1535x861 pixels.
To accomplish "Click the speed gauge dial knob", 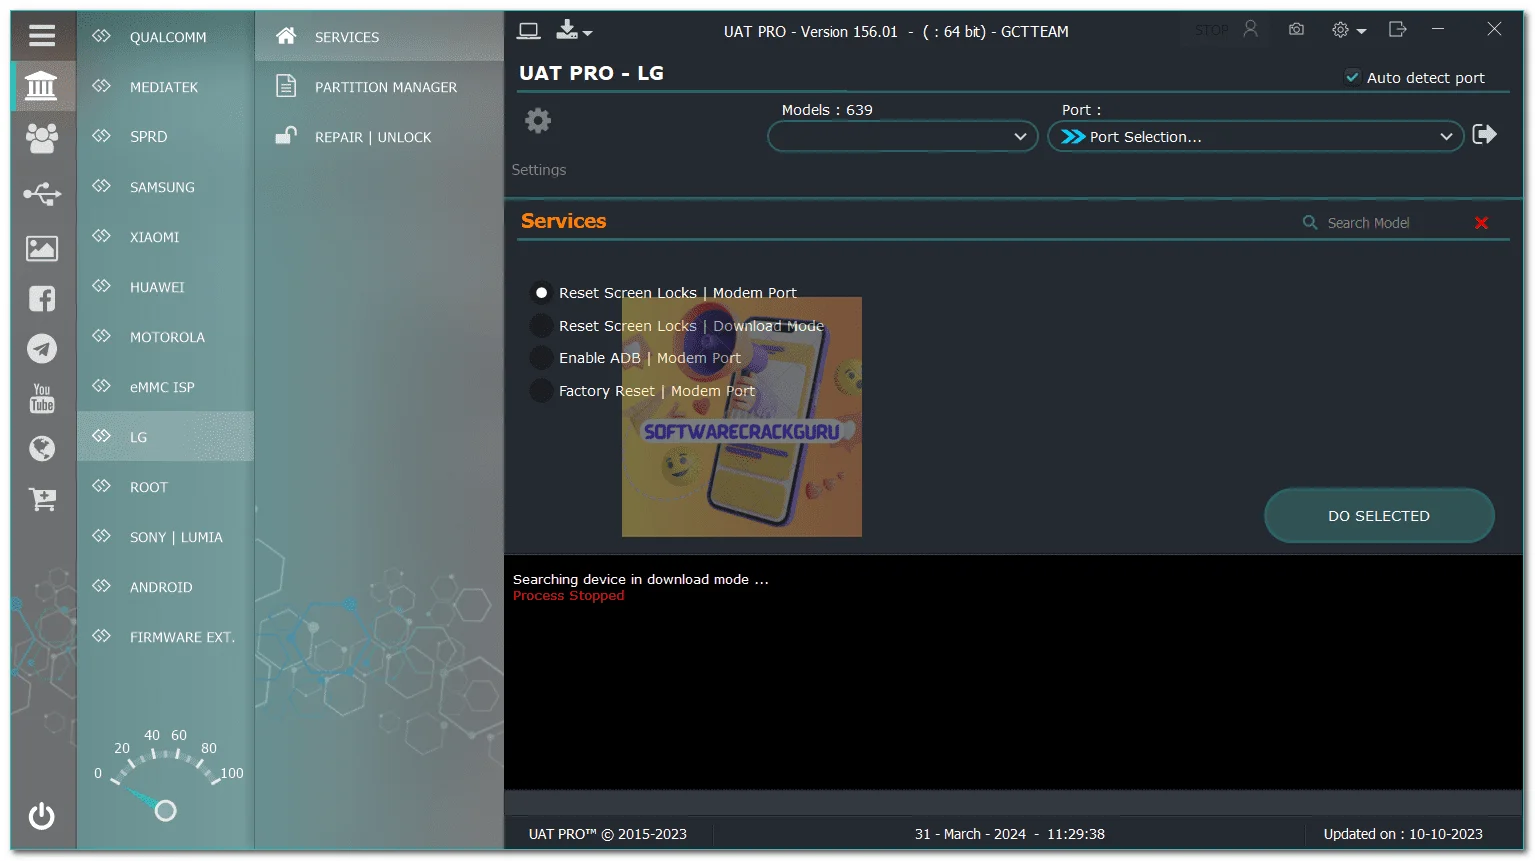I will tap(166, 810).
